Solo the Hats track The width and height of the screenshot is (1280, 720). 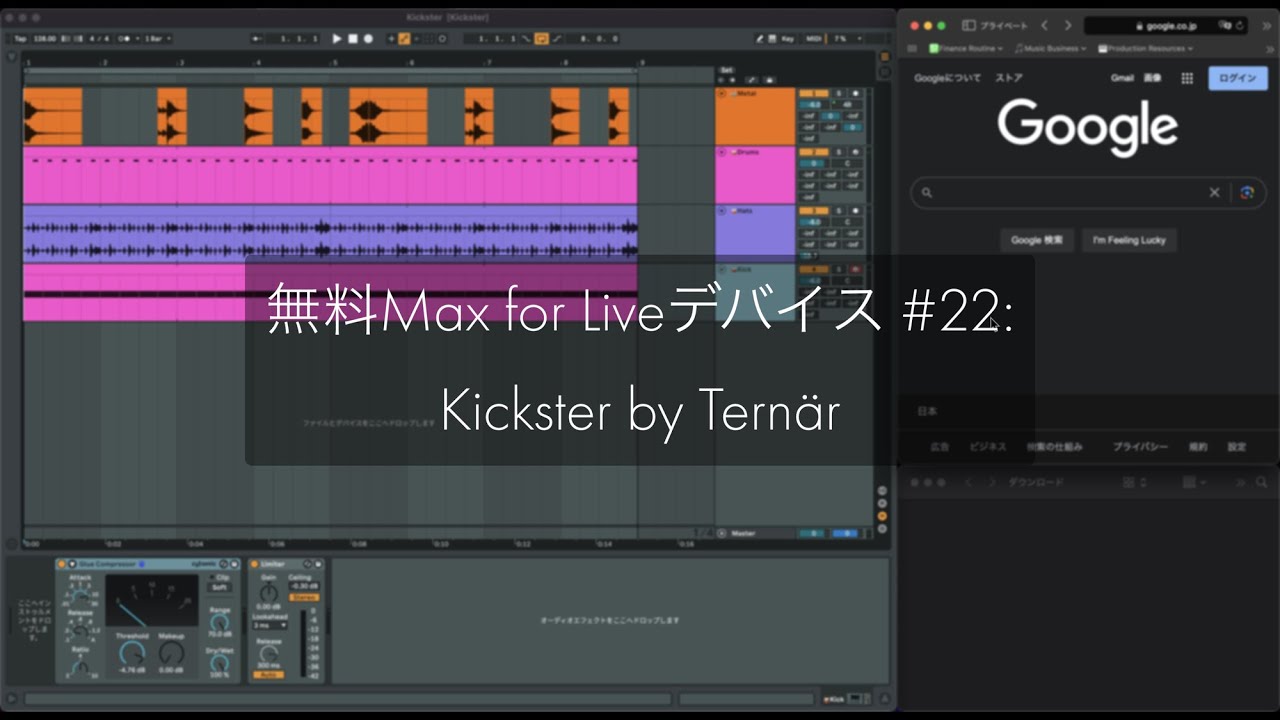click(x=840, y=211)
